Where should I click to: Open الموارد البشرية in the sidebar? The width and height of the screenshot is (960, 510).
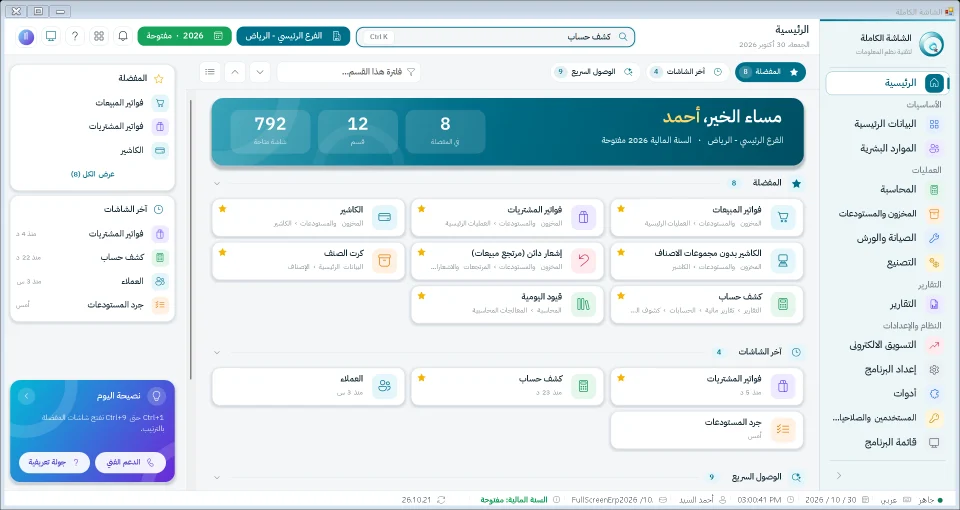[887, 148]
